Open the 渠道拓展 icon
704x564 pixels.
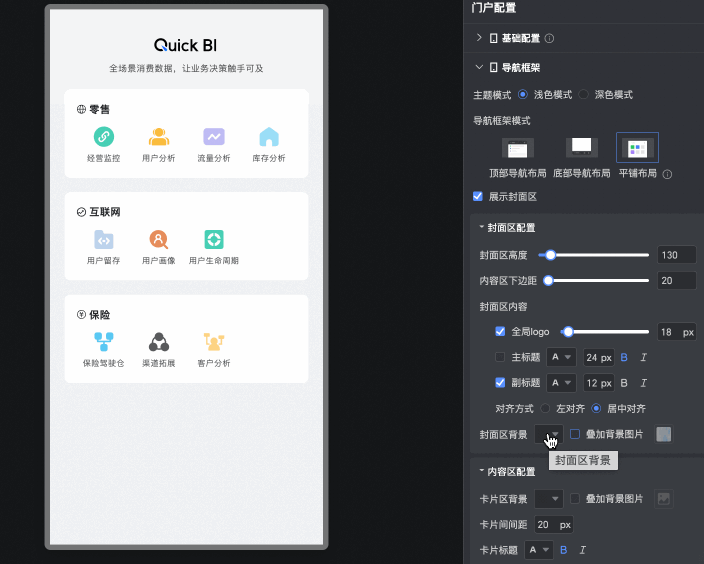pyautogui.click(x=158, y=342)
